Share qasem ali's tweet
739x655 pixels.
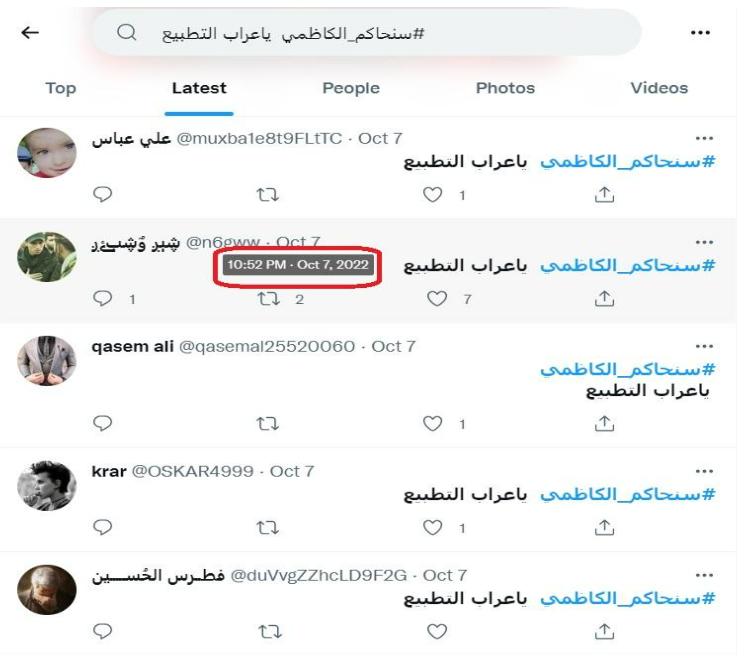tap(604, 423)
